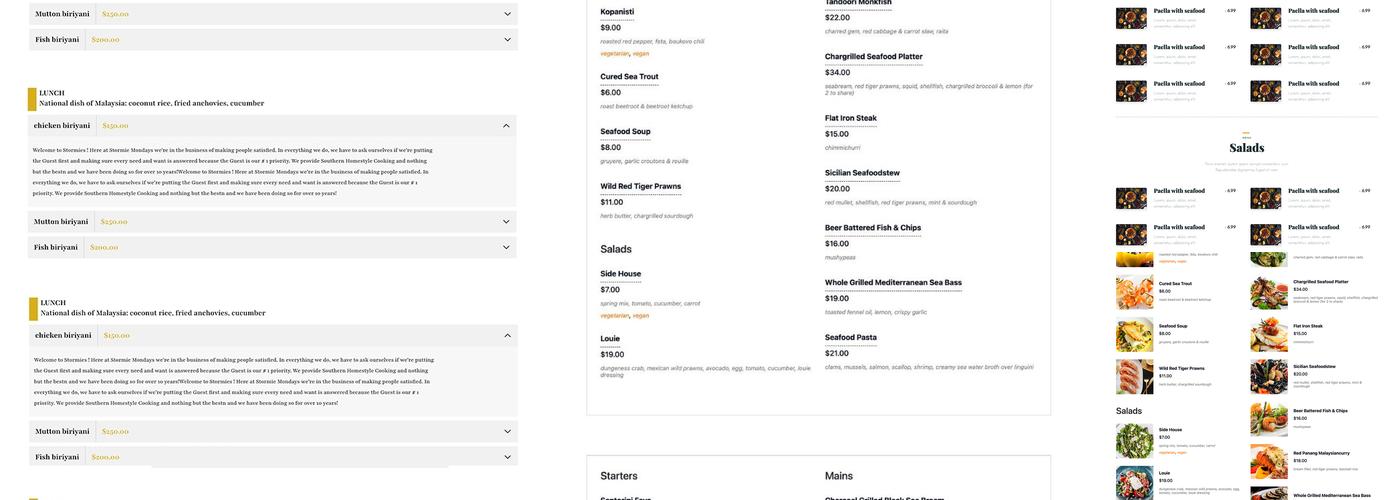Click the Flat Iron Steak photo
The width and height of the screenshot is (1400, 500).
tap(1268, 334)
